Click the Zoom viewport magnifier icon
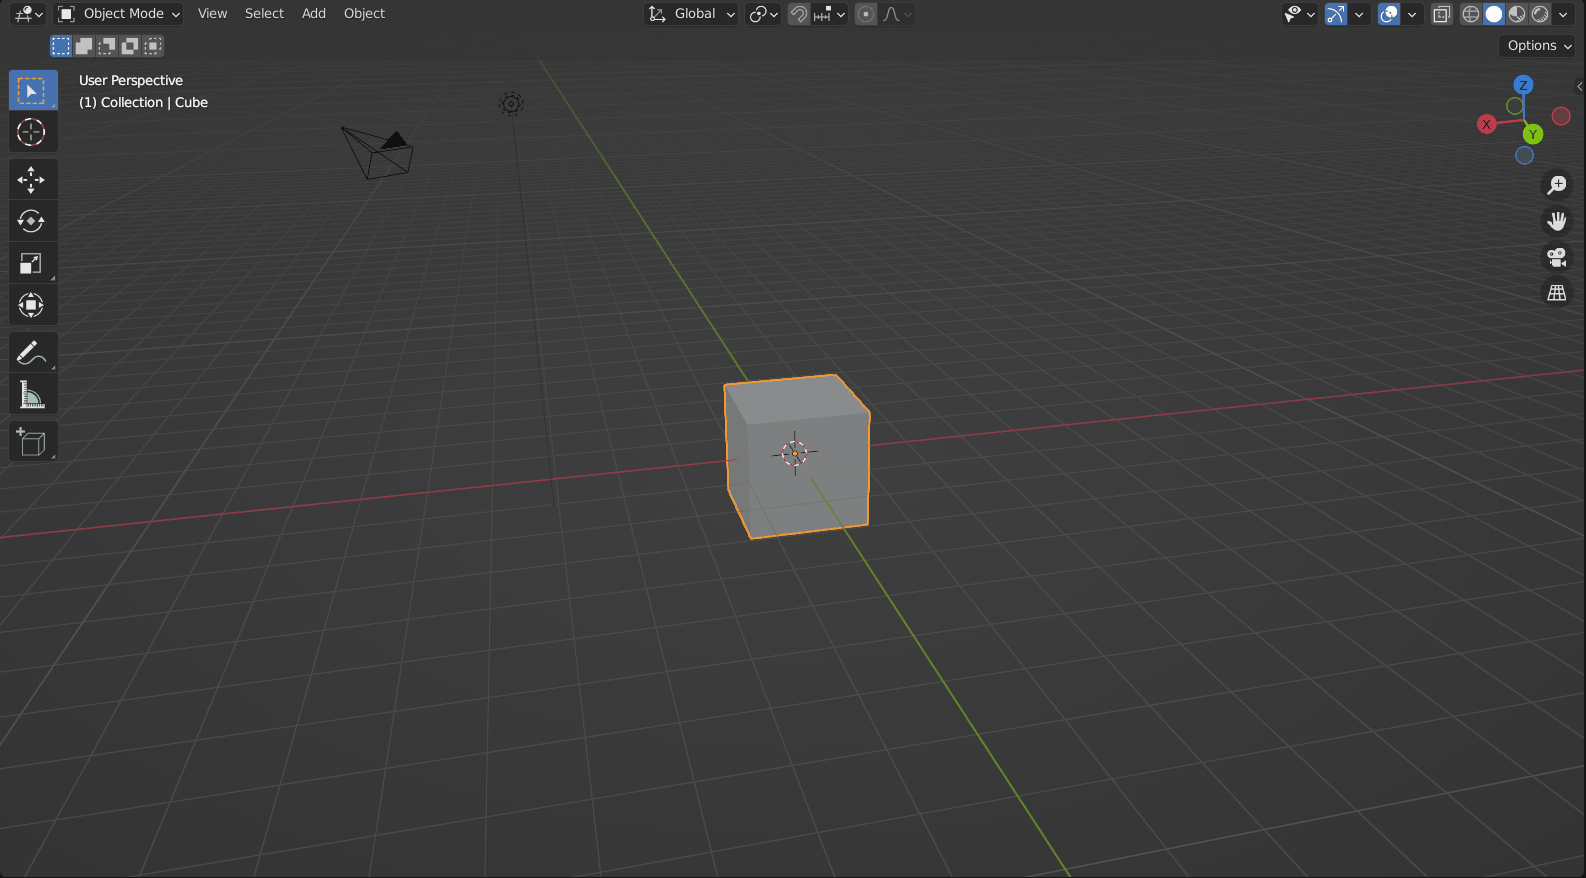The image size is (1586, 878). pyautogui.click(x=1557, y=185)
